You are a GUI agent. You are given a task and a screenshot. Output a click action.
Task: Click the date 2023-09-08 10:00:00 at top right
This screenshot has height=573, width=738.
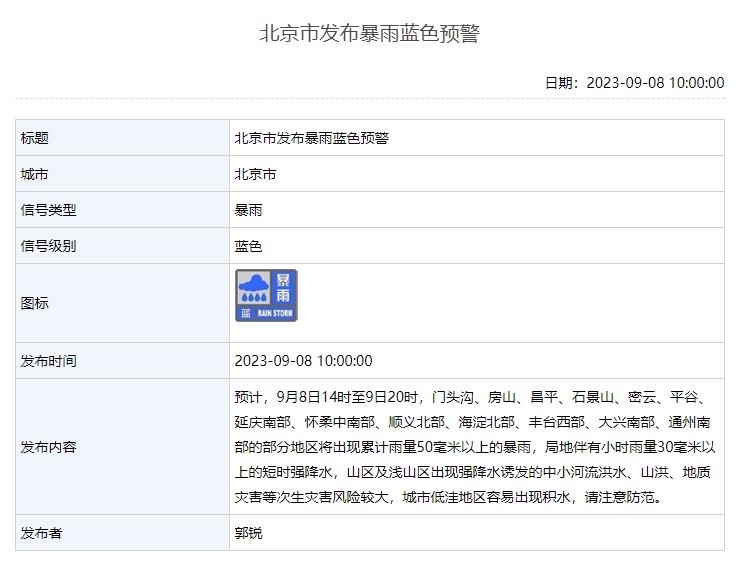[654, 82]
